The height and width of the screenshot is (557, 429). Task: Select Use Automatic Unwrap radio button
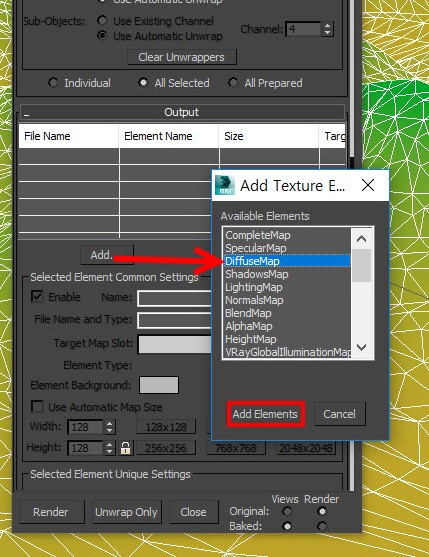(102, 36)
